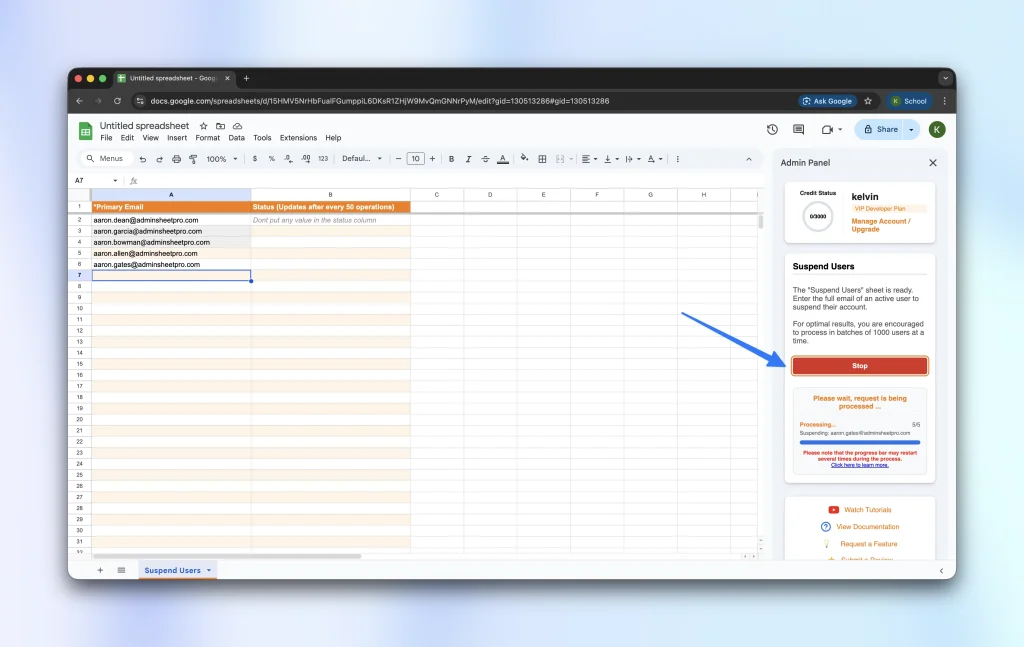Star the Untitled spreadsheet

click(203, 126)
